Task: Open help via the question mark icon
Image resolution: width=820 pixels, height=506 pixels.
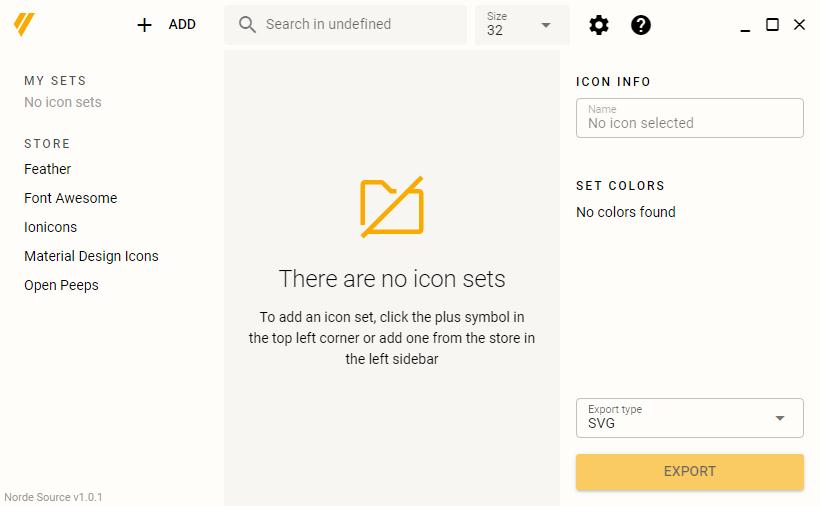Action: pyautogui.click(x=641, y=25)
